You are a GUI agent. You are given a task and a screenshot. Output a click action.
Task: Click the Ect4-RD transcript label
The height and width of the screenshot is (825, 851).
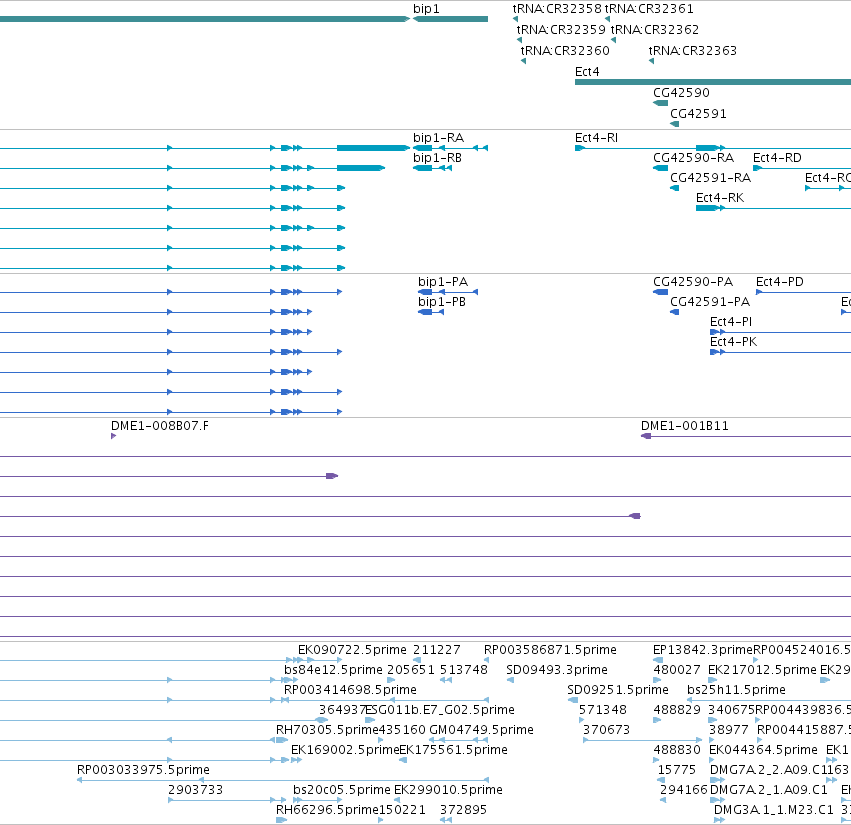777,158
